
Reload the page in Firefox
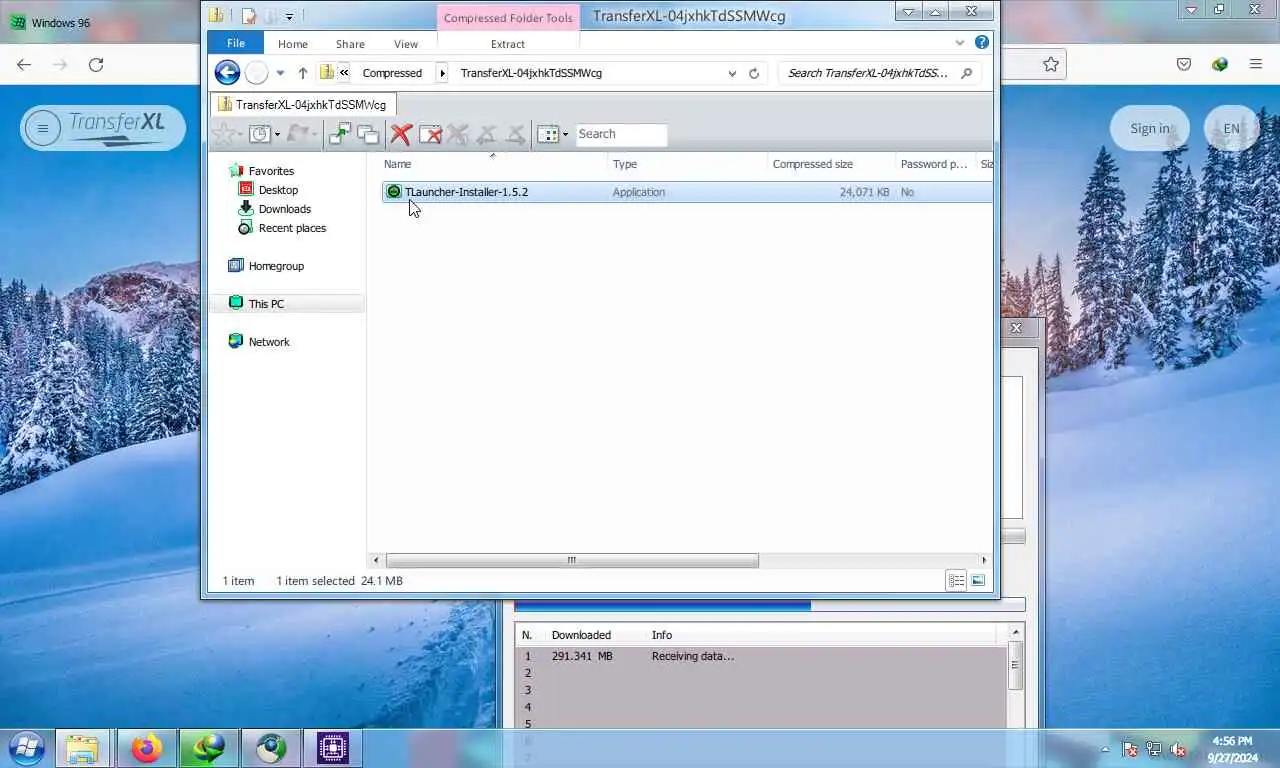(96, 64)
